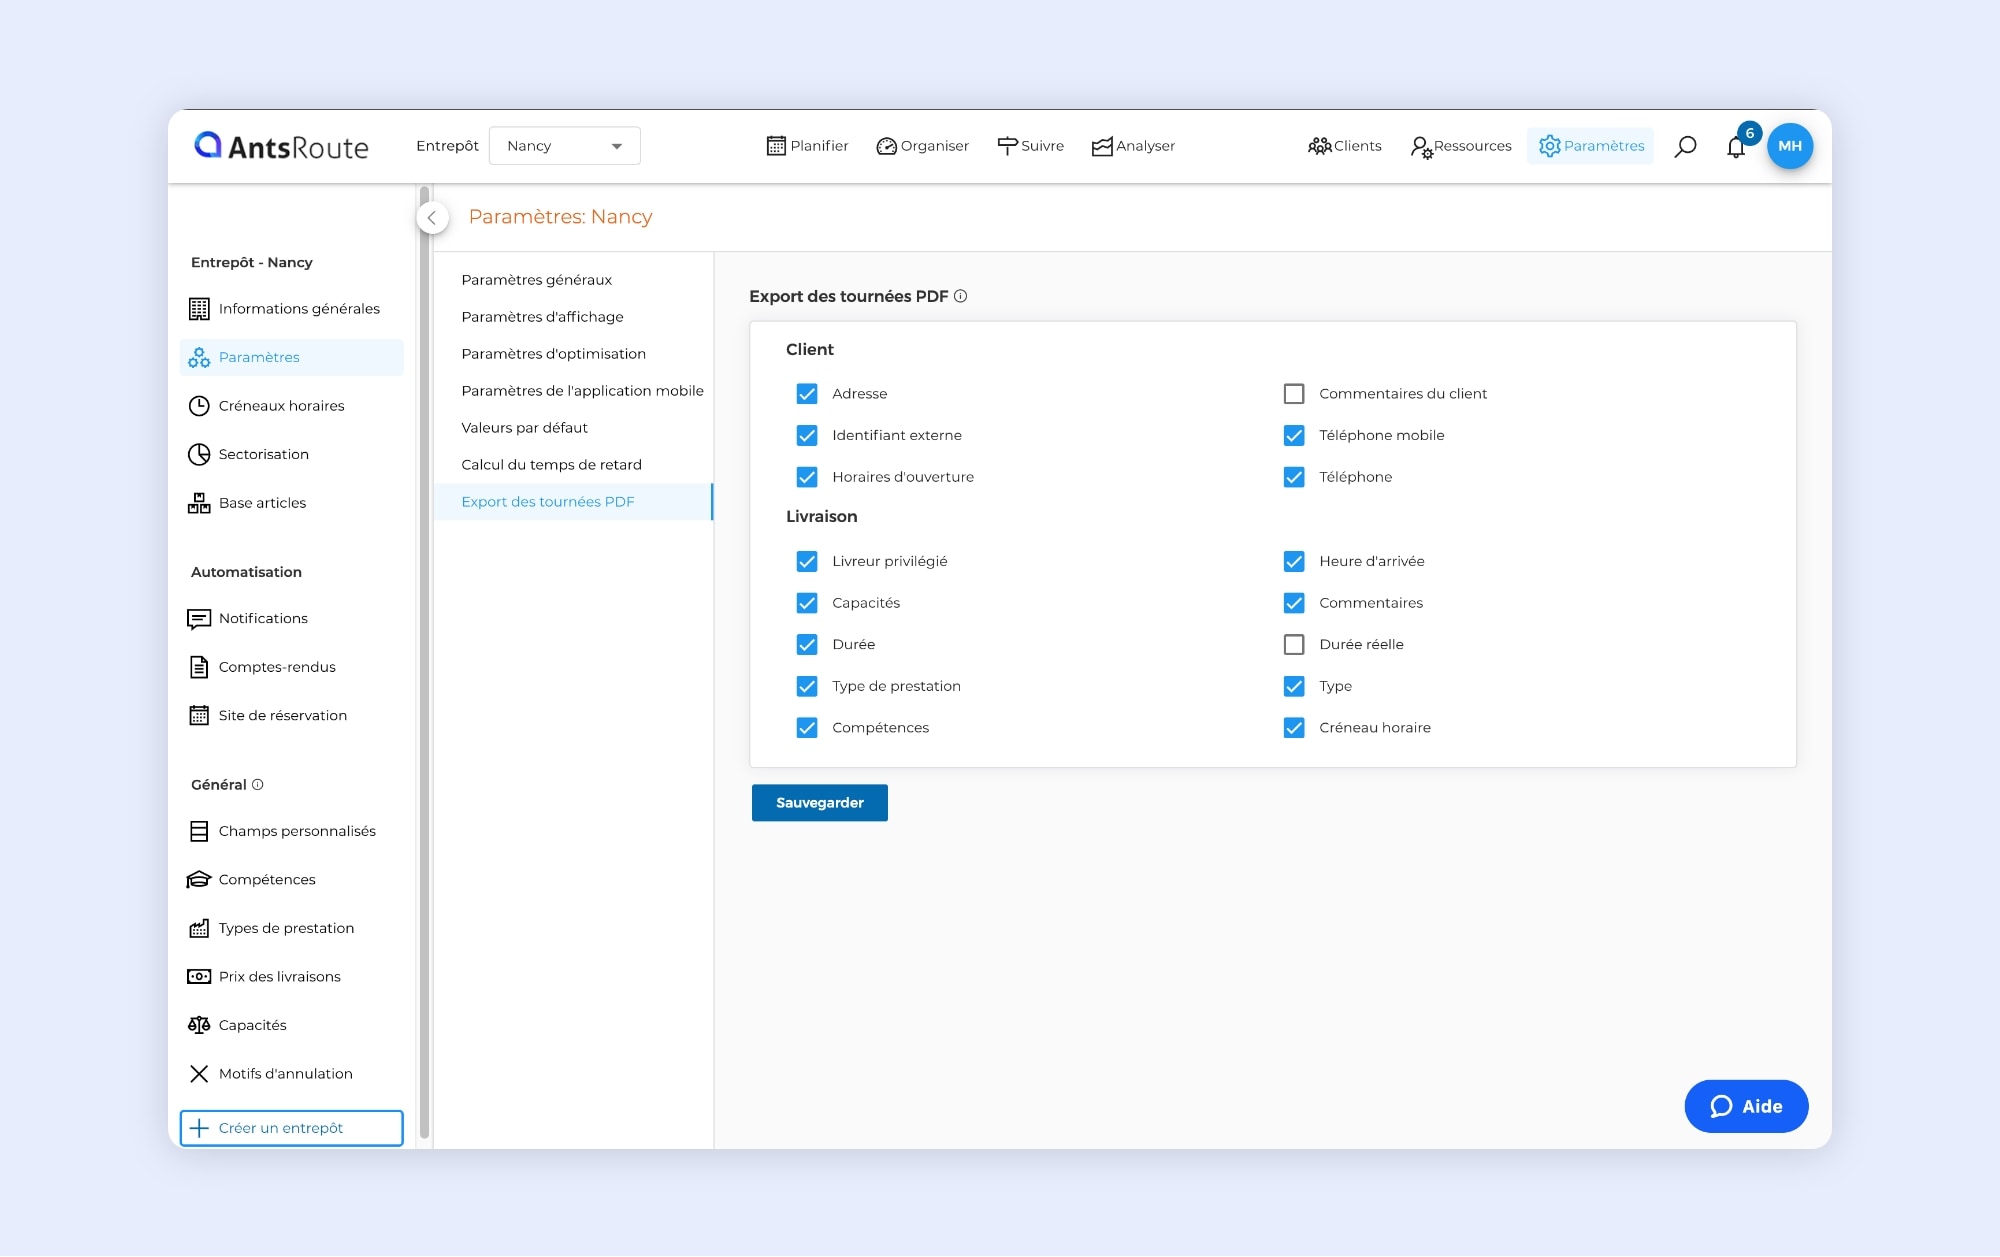Image resolution: width=2000 pixels, height=1257 pixels.
Task: Open Créneaux horaires clock icon
Action: 199,406
